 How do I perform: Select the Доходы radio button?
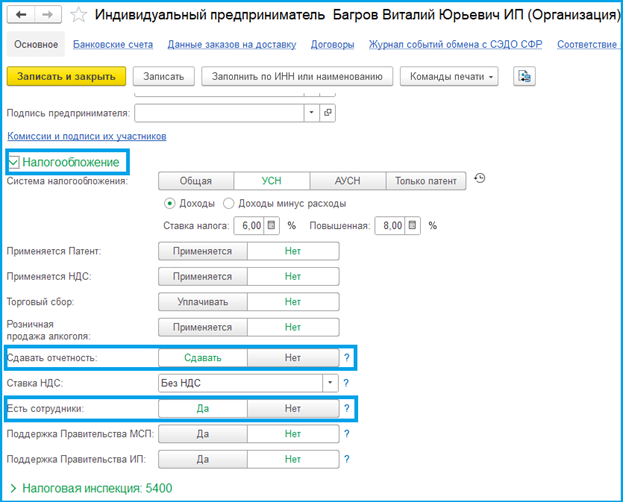pos(169,204)
